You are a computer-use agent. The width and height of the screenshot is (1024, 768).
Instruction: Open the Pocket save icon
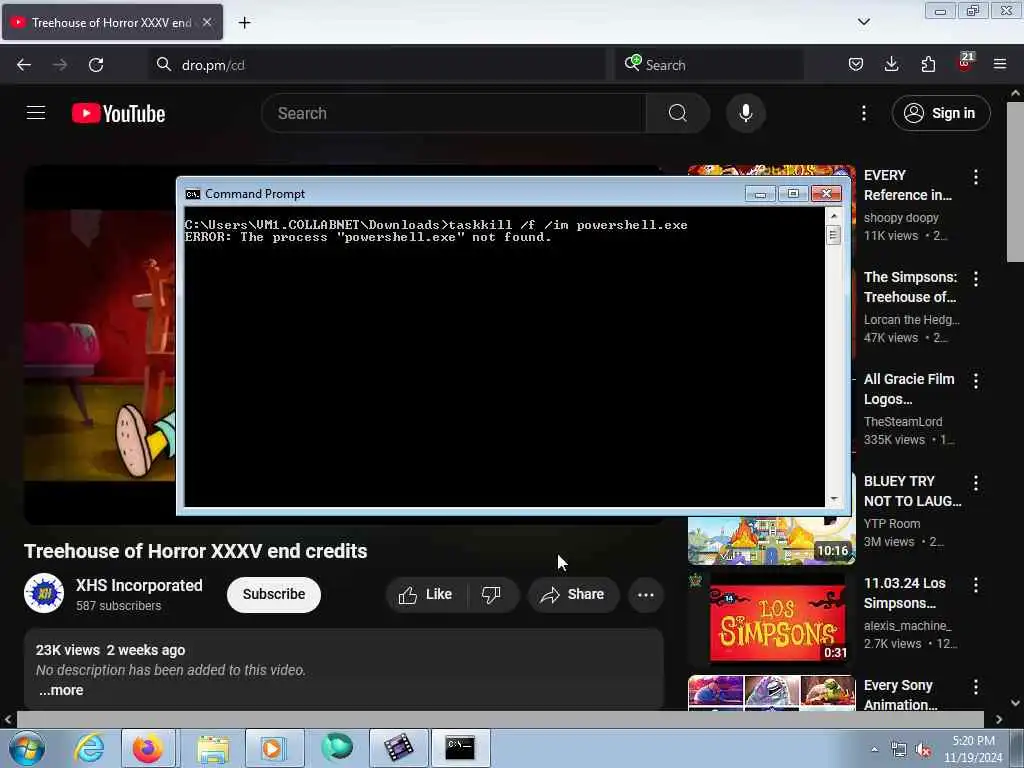click(x=856, y=65)
